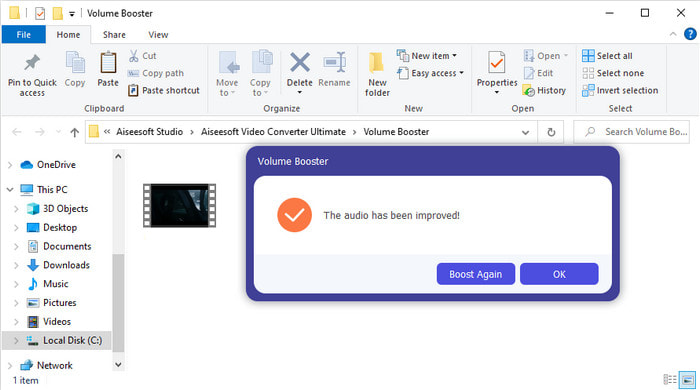This screenshot has width=700, height=390.
Task: Confirm with the OK button
Action: (x=559, y=274)
